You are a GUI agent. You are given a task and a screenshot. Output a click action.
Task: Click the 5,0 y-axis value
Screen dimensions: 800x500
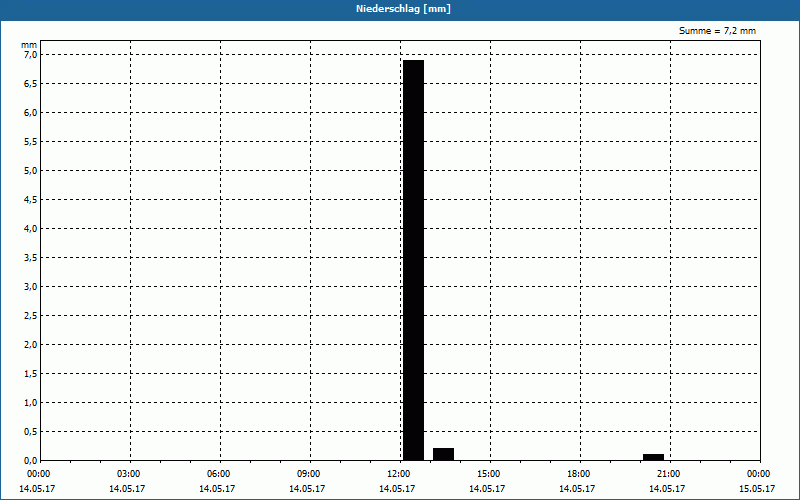30,171
